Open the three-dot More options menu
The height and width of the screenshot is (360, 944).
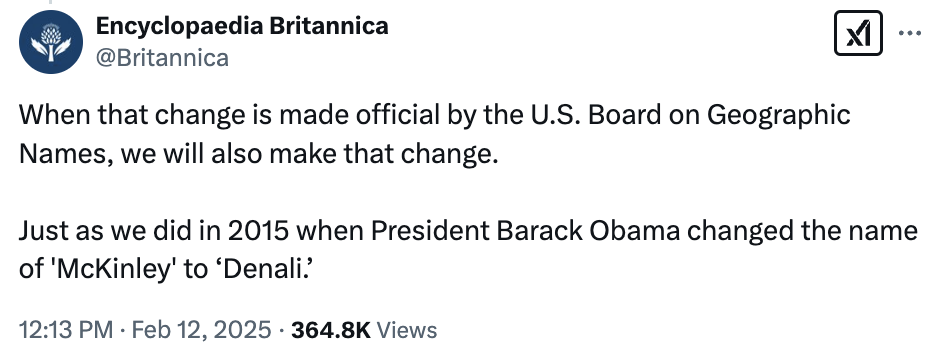click(910, 33)
